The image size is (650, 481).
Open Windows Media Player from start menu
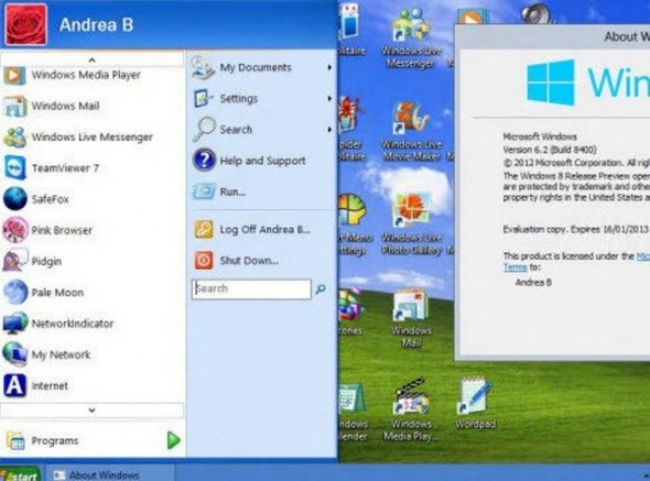(x=85, y=75)
